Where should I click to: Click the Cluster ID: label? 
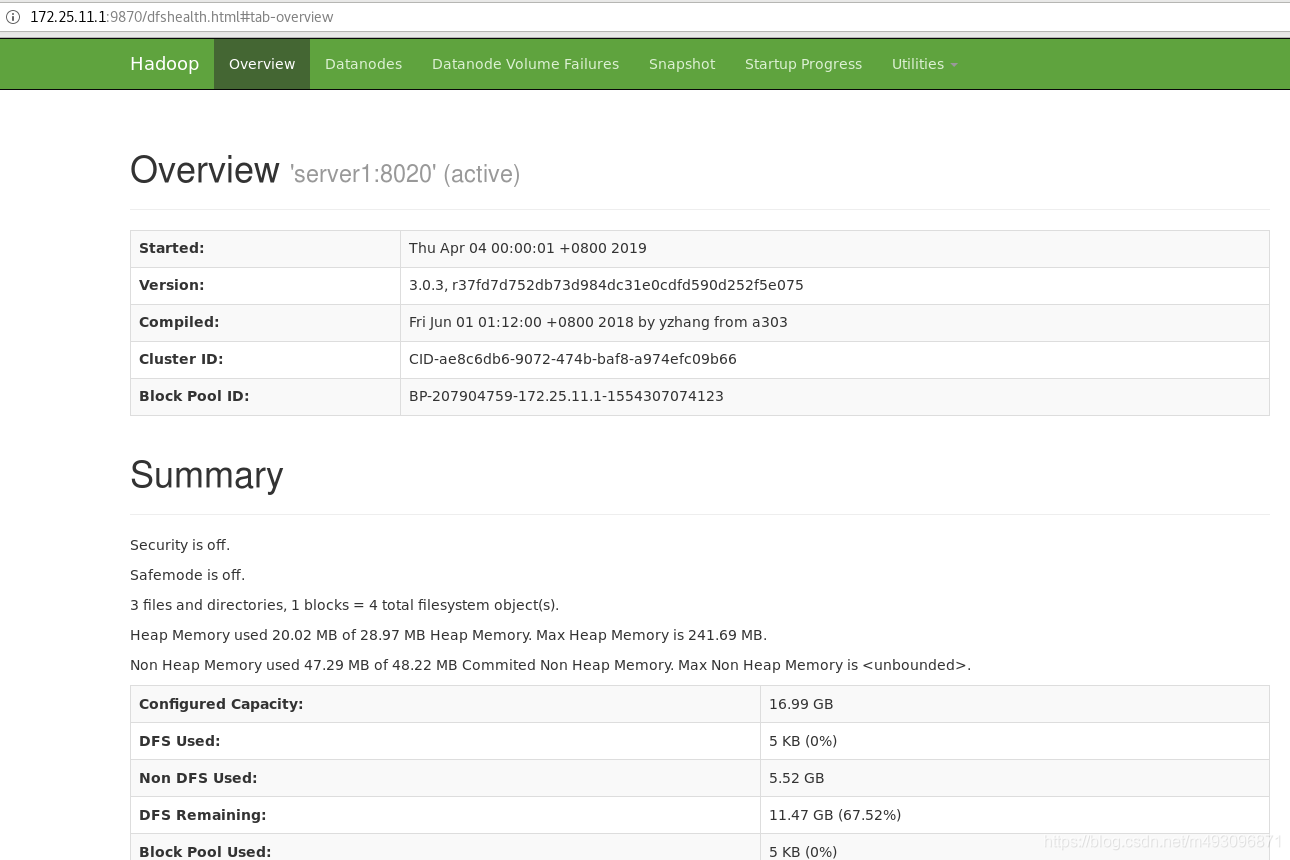(x=181, y=359)
